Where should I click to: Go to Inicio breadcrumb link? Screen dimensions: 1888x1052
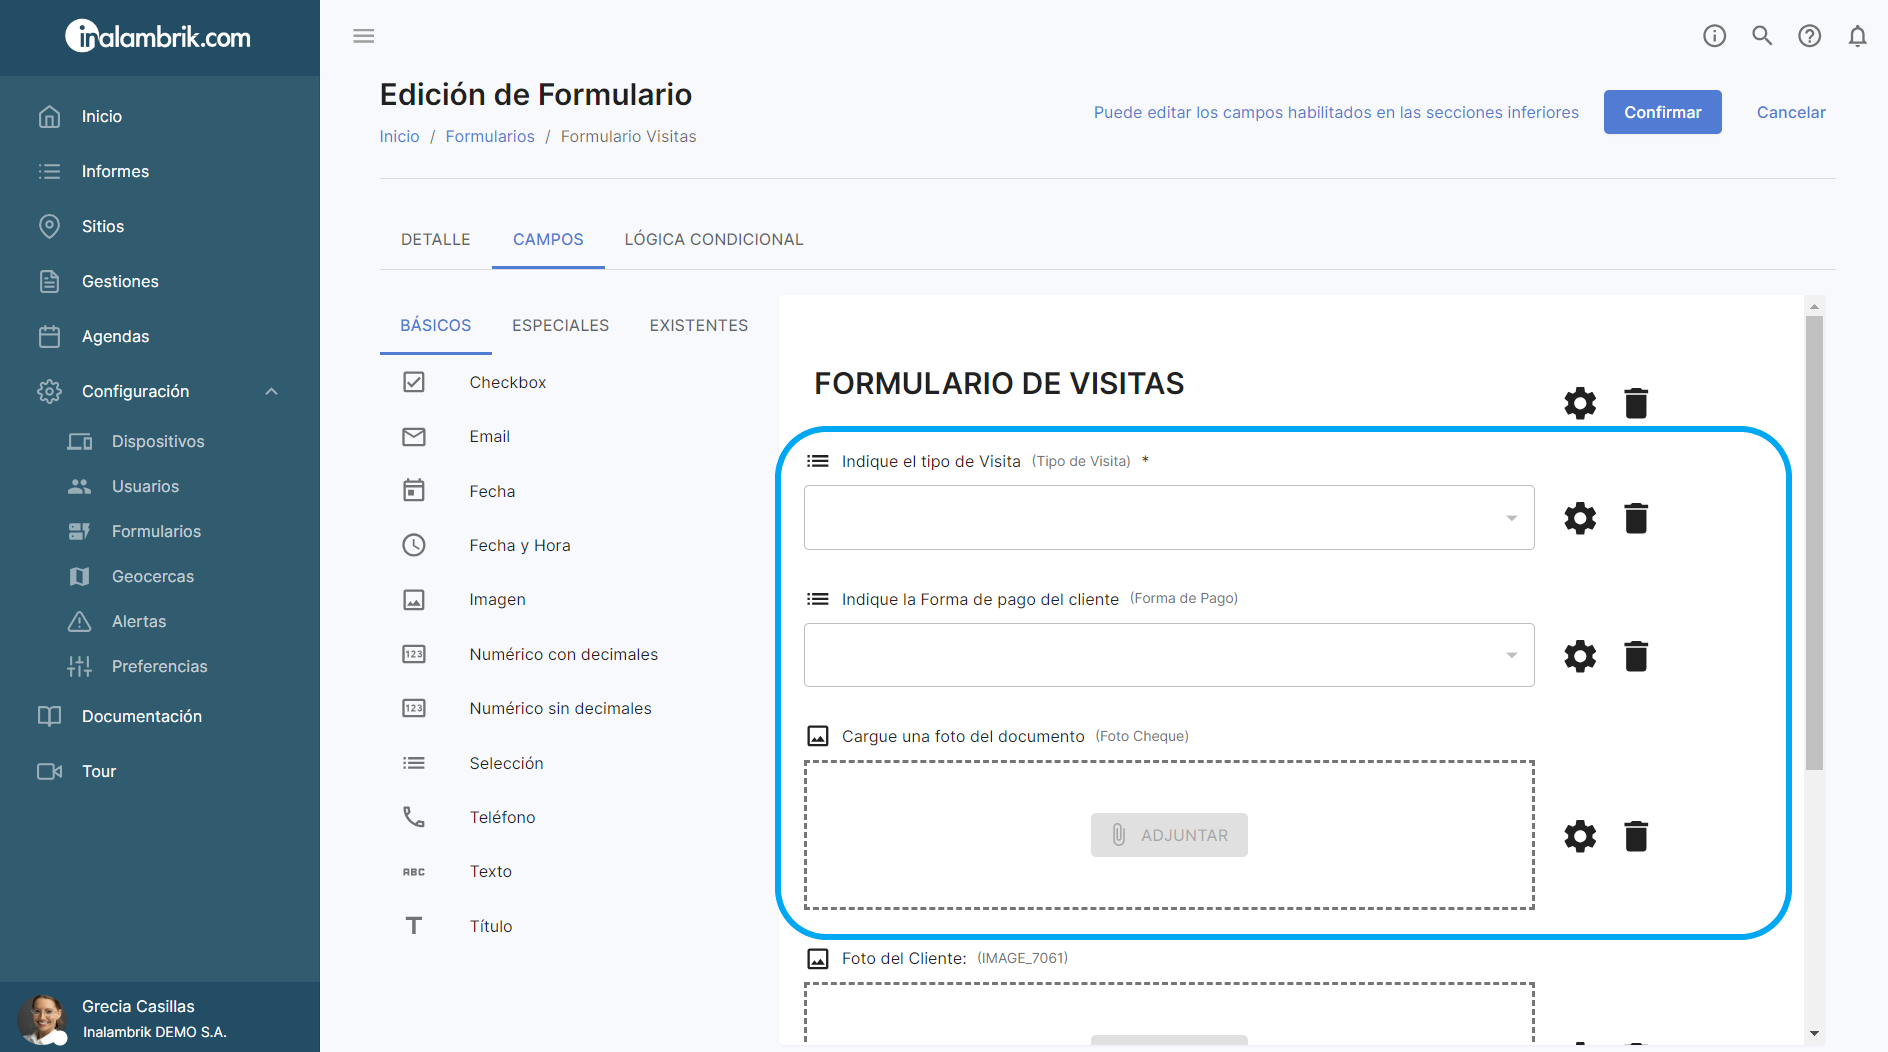coord(399,136)
